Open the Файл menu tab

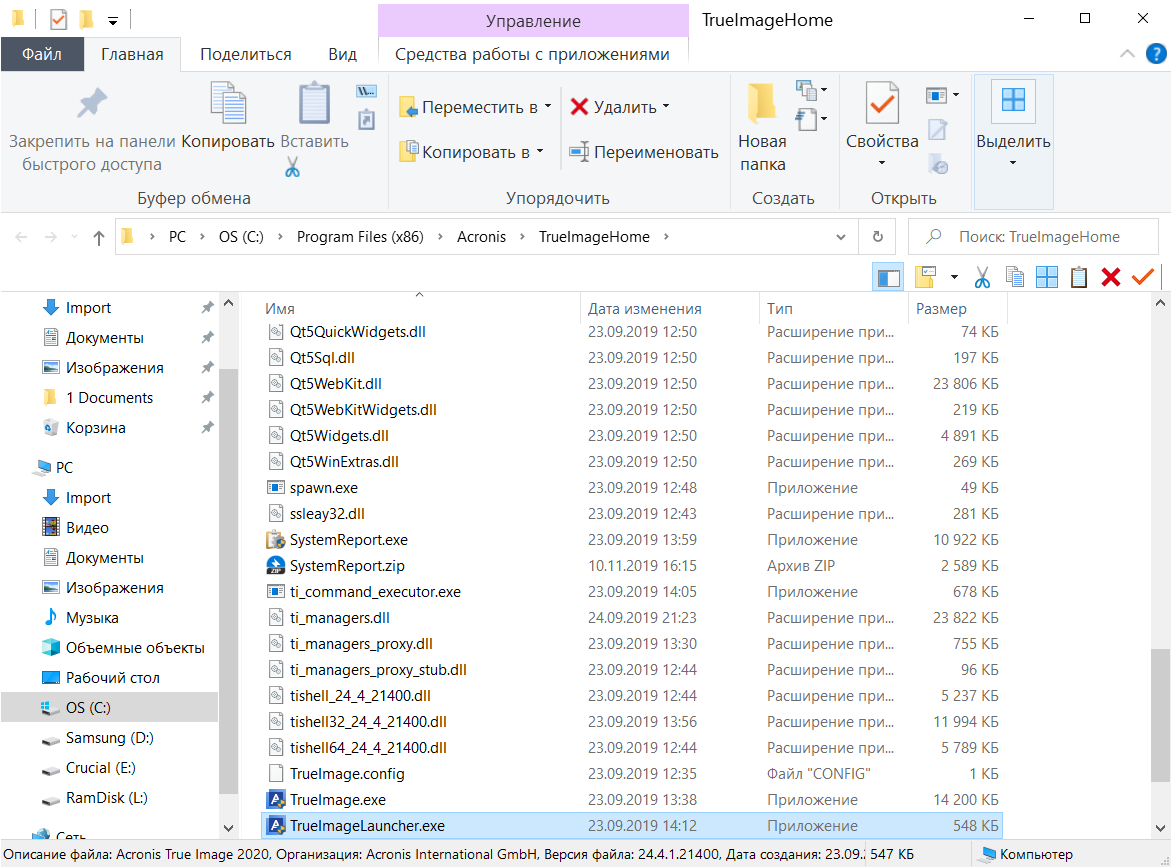[42, 54]
